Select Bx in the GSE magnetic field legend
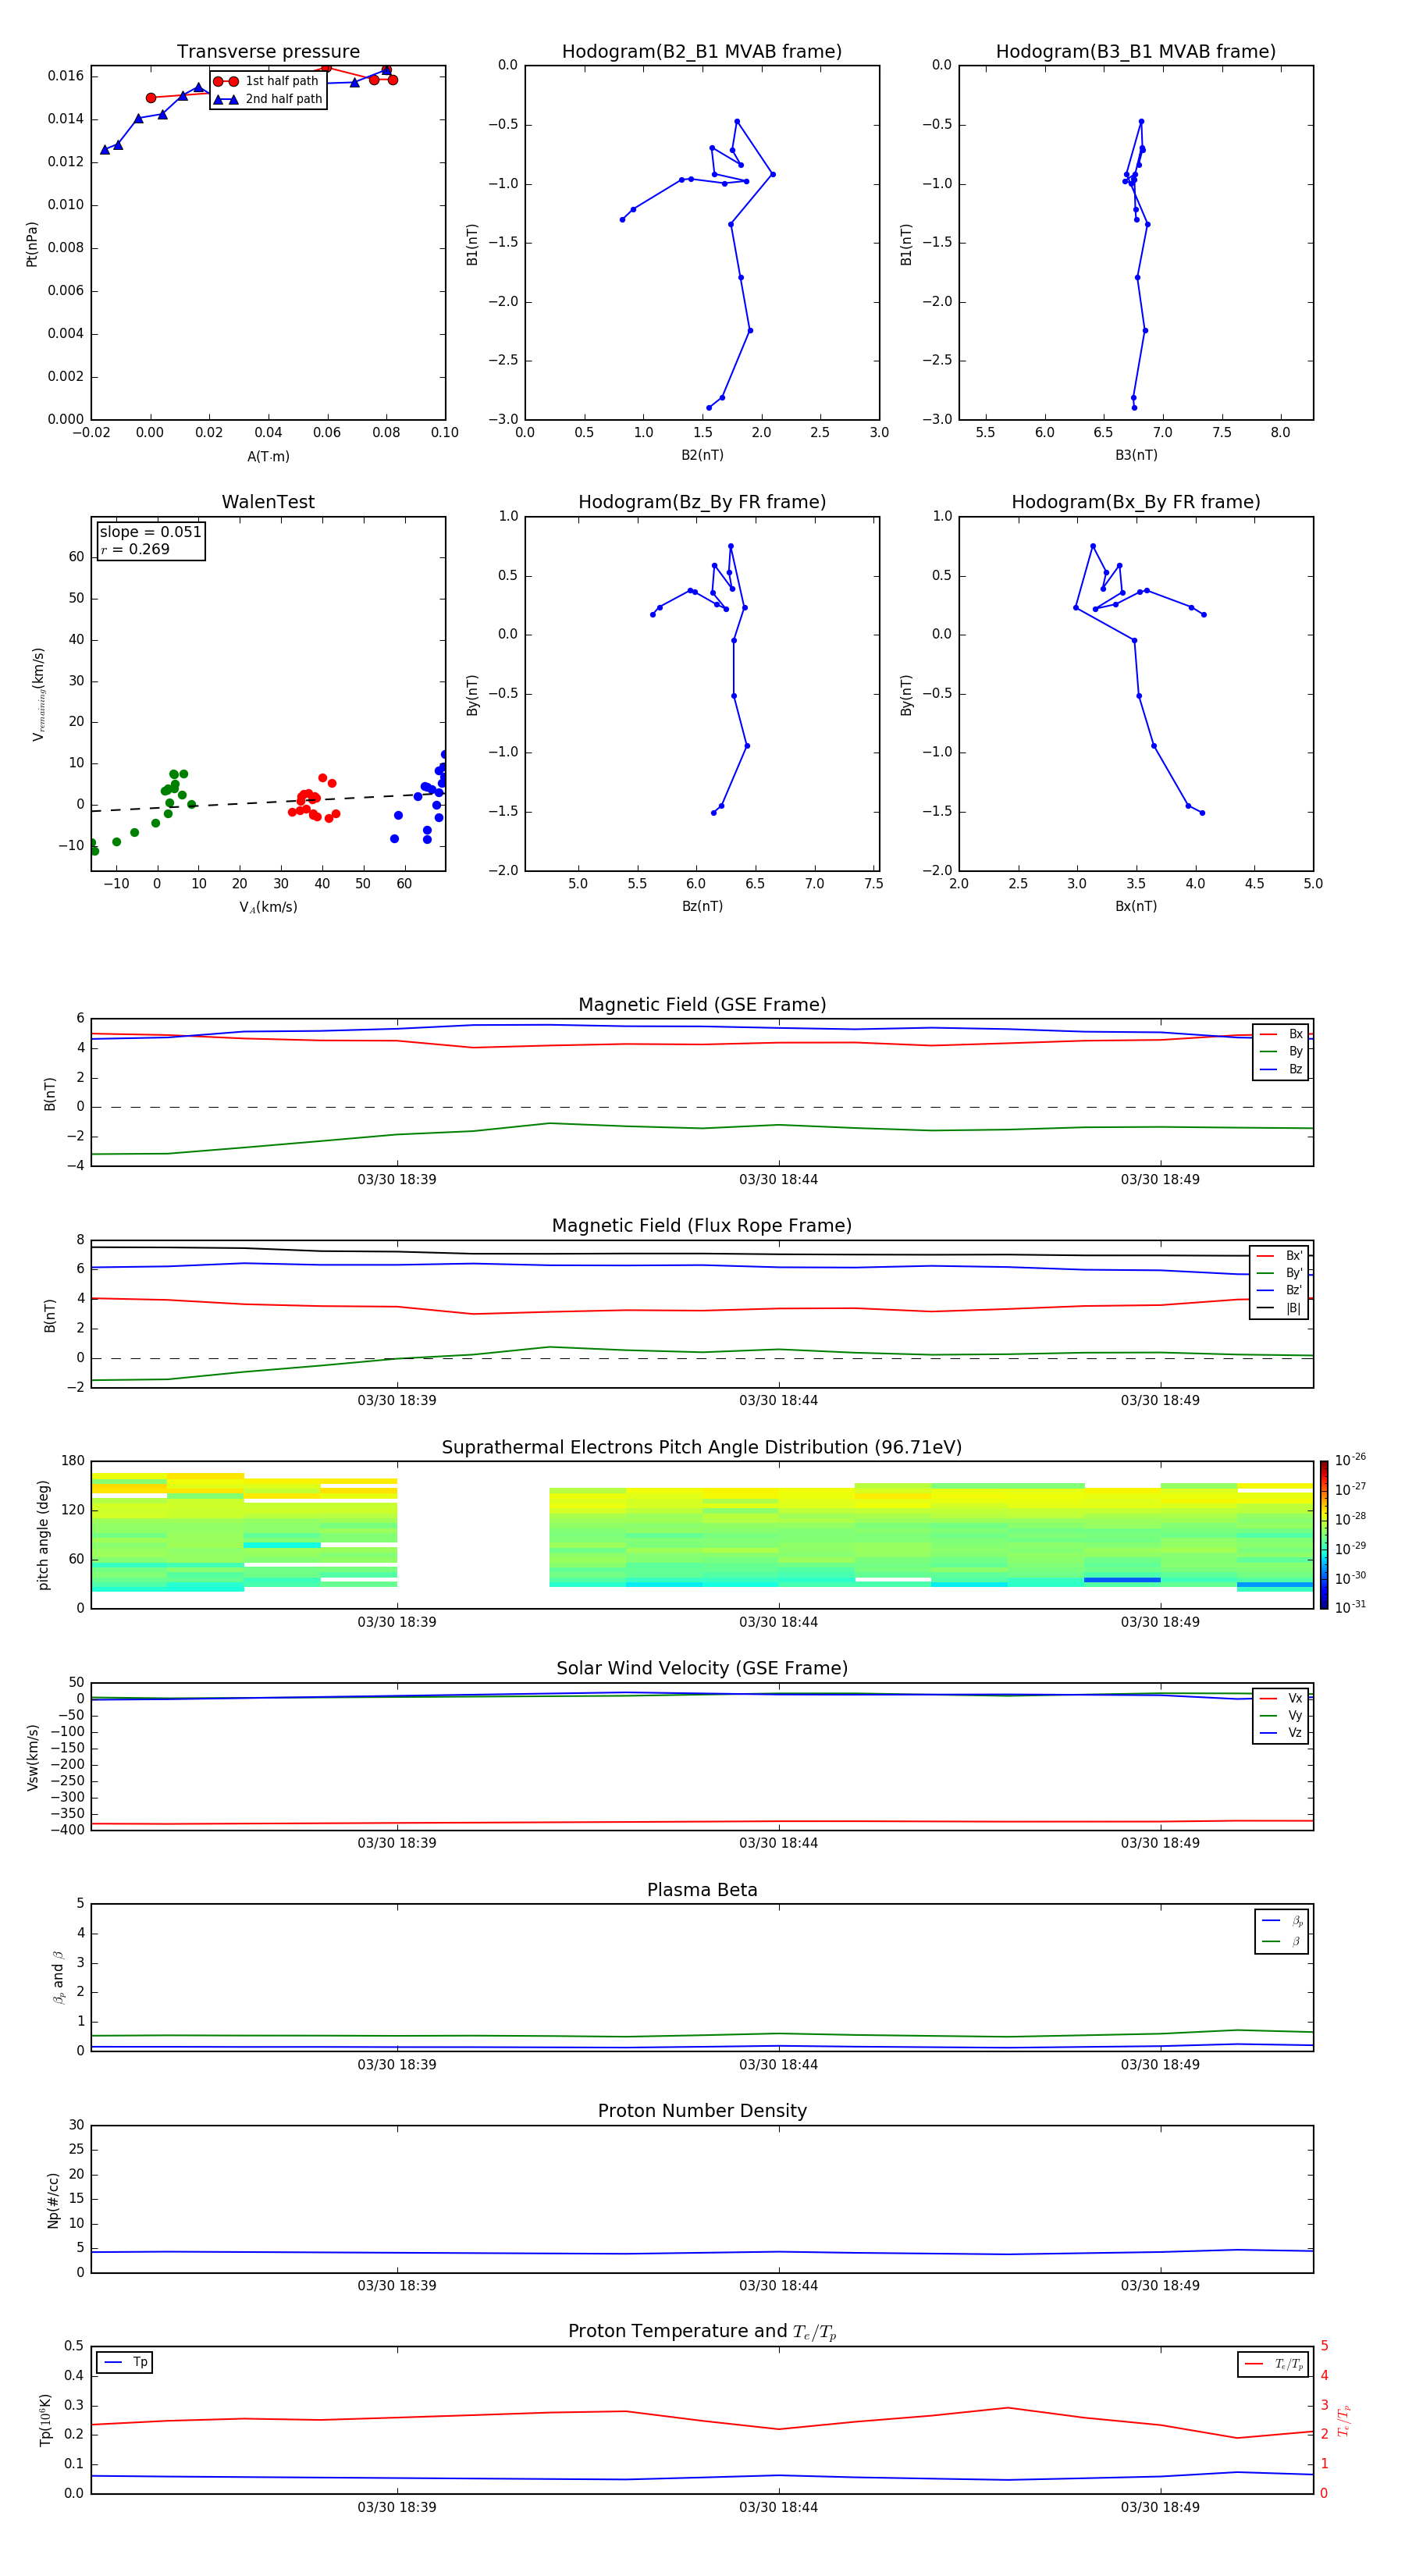Image resolution: width=1405 pixels, height=2576 pixels. pos(1281,1034)
